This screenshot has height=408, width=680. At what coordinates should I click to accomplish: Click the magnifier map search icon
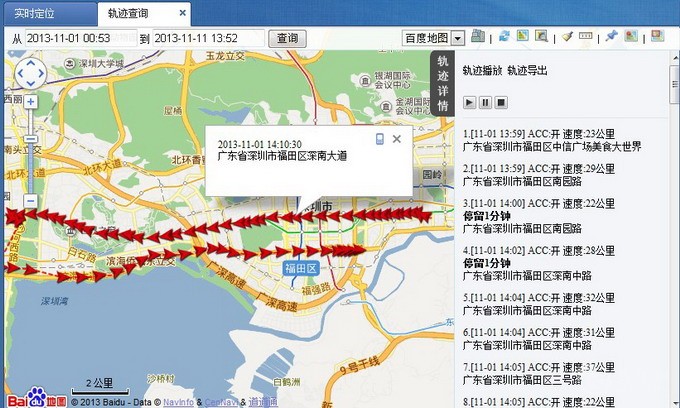541,37
